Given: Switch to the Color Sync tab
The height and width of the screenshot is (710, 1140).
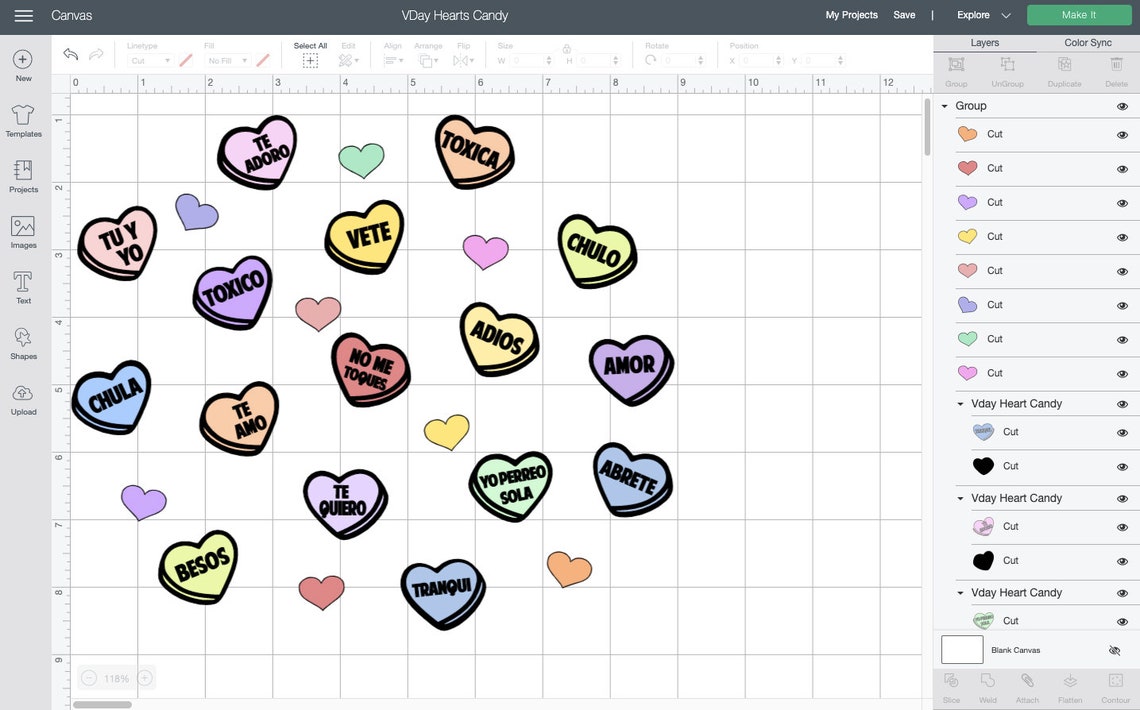Looking at the screenshot, I should coord(1088,40).
